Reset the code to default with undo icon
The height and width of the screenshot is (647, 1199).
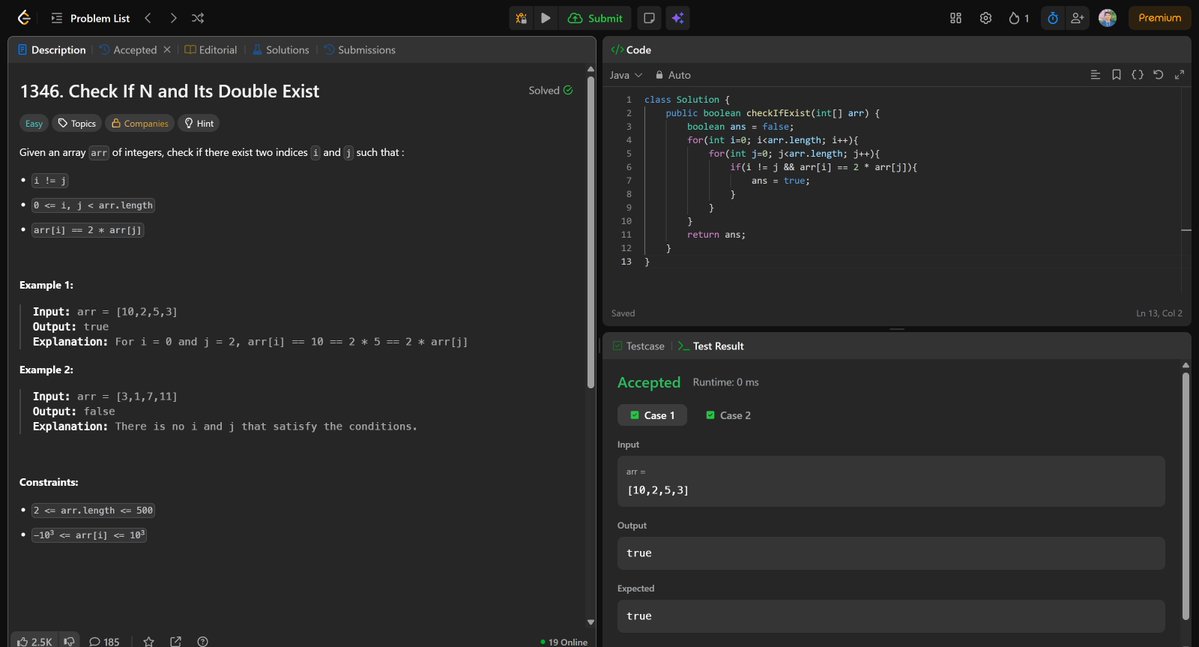[x=1157, y=74]
